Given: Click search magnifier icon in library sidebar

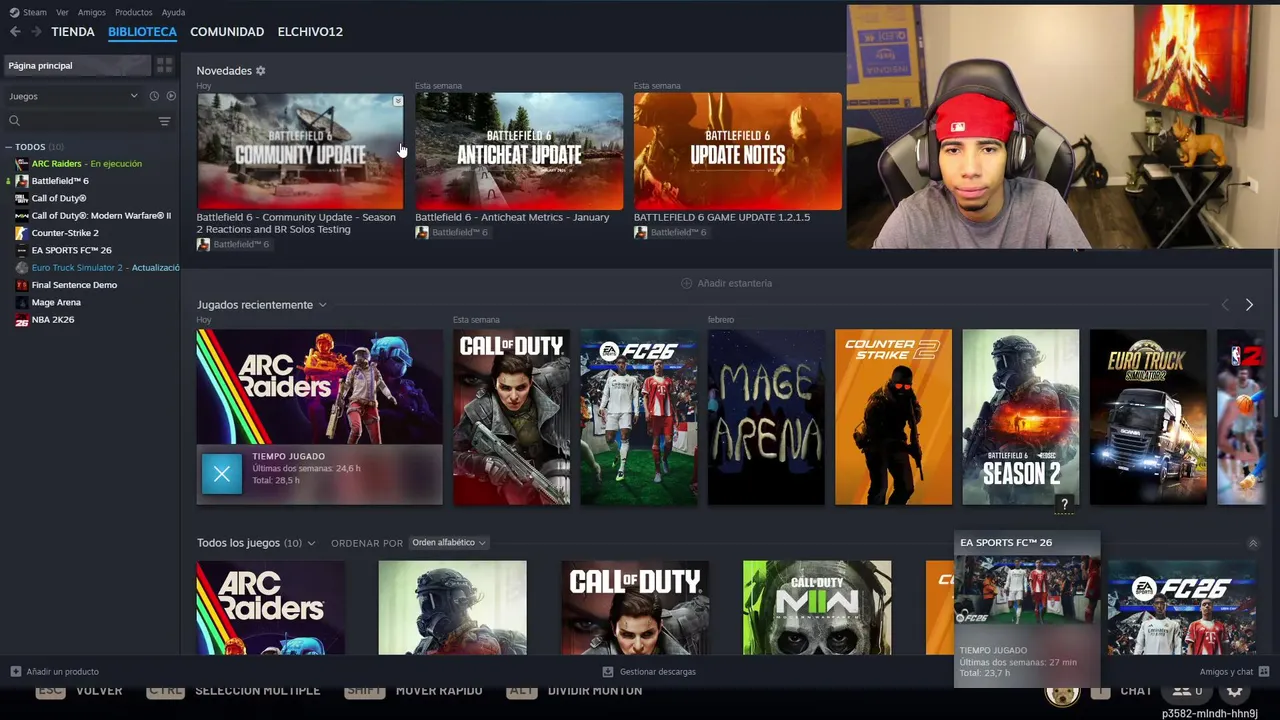Looking at the screenshot, I should [14, 121].
